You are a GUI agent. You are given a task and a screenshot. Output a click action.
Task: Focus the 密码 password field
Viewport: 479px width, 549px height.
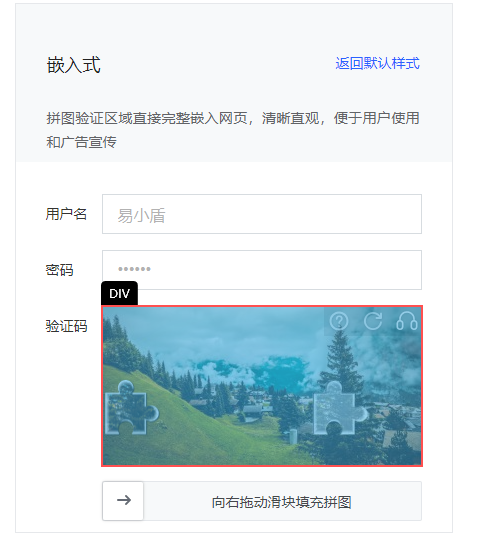point(262,270)
